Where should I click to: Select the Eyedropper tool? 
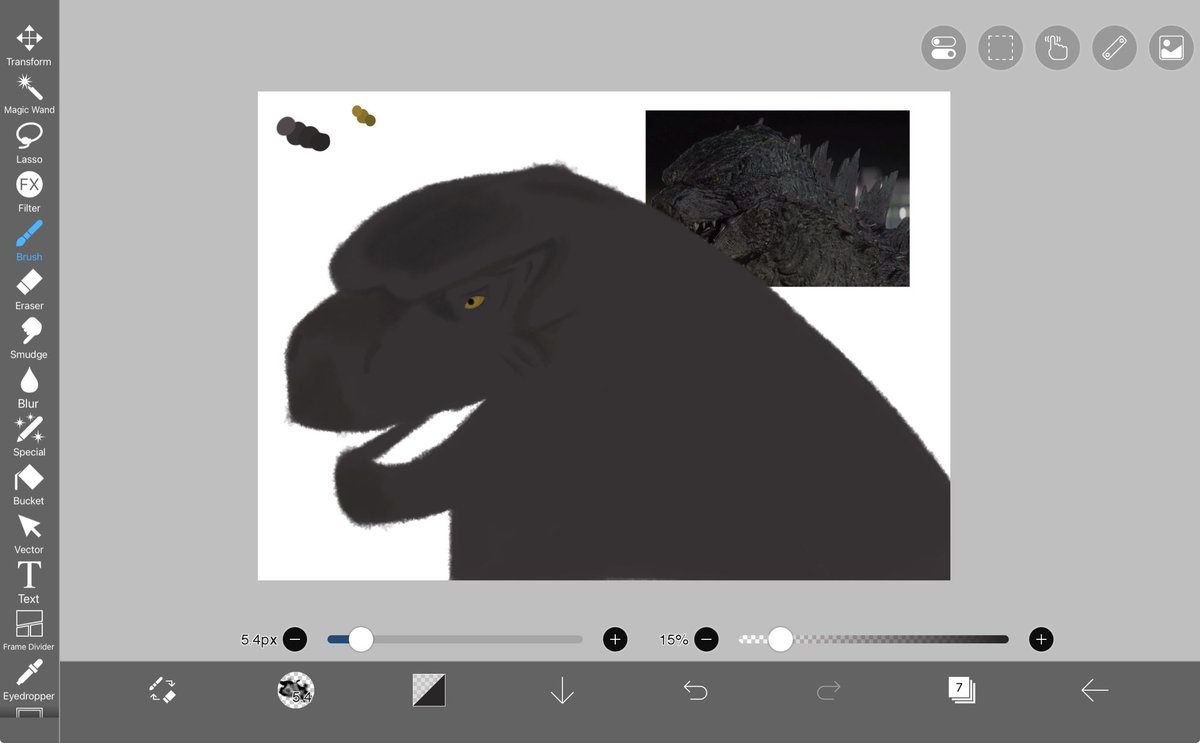[29, 680]
